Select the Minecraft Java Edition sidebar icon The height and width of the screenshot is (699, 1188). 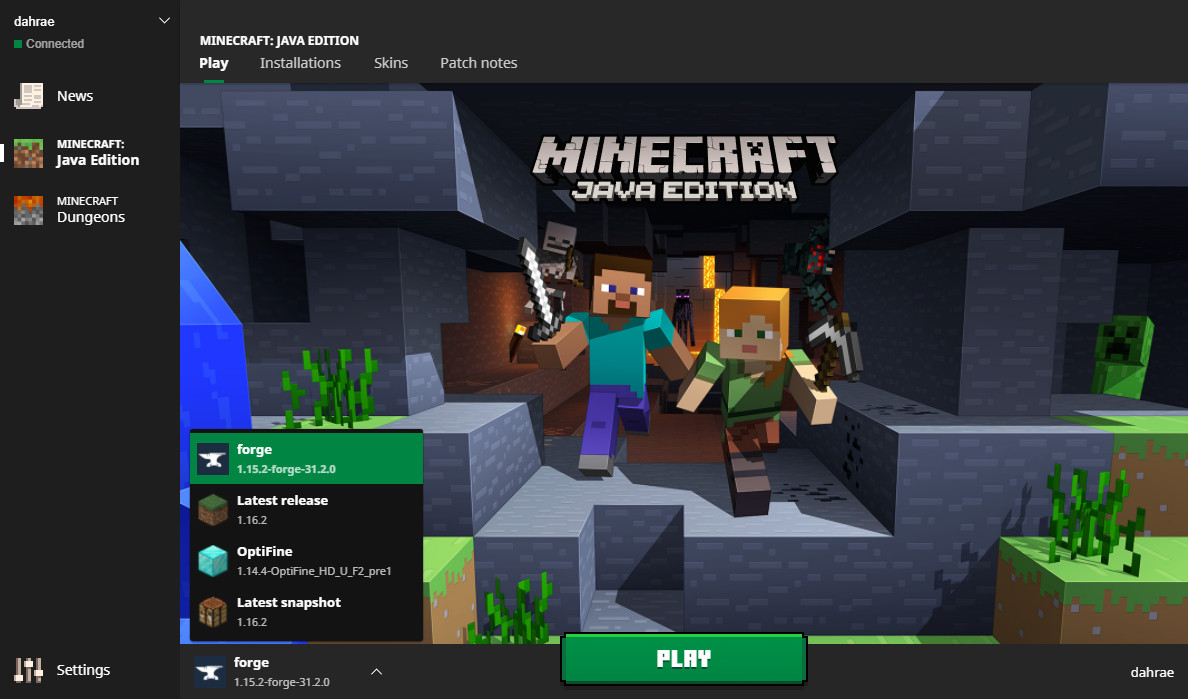coord(27,152)
